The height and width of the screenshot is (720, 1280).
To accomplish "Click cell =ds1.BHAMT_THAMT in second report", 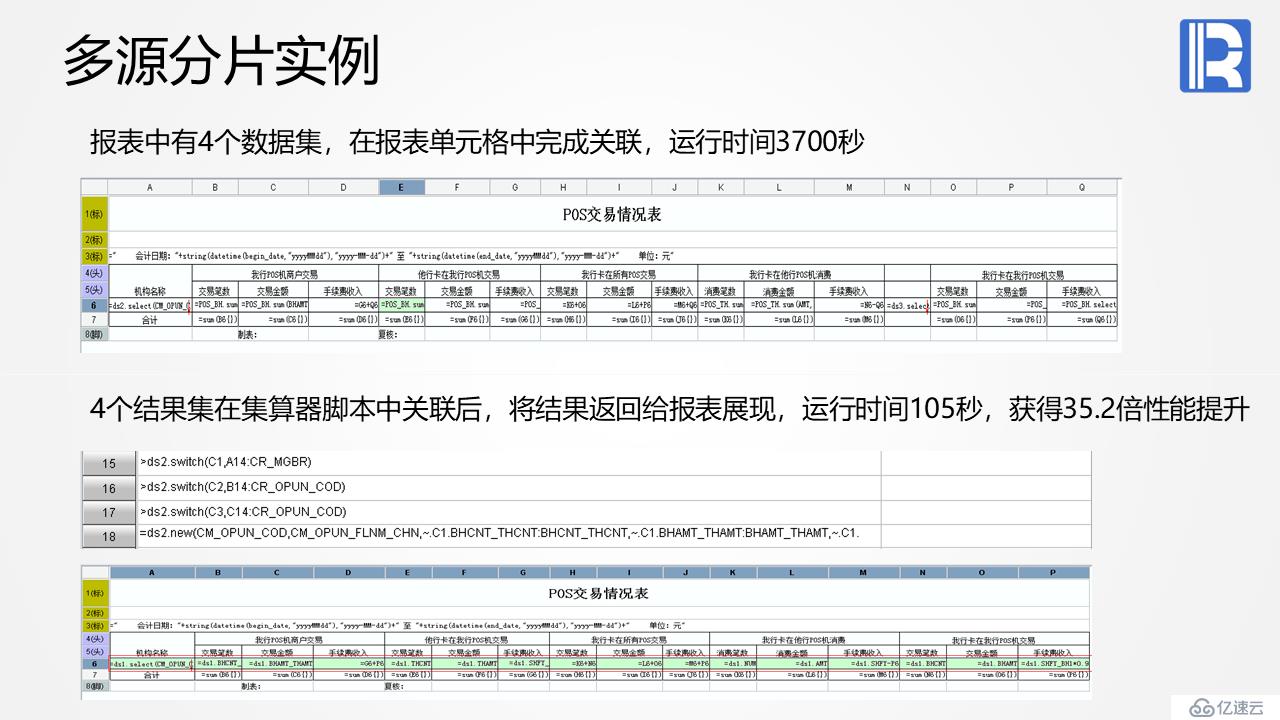I will 278,664.
